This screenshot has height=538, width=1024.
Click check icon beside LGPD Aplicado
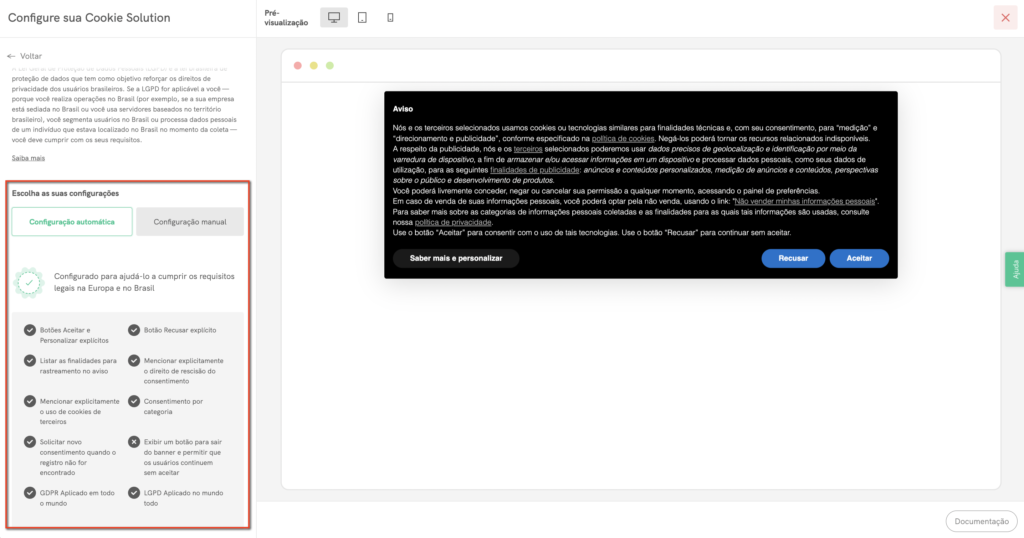click(134, 493)
